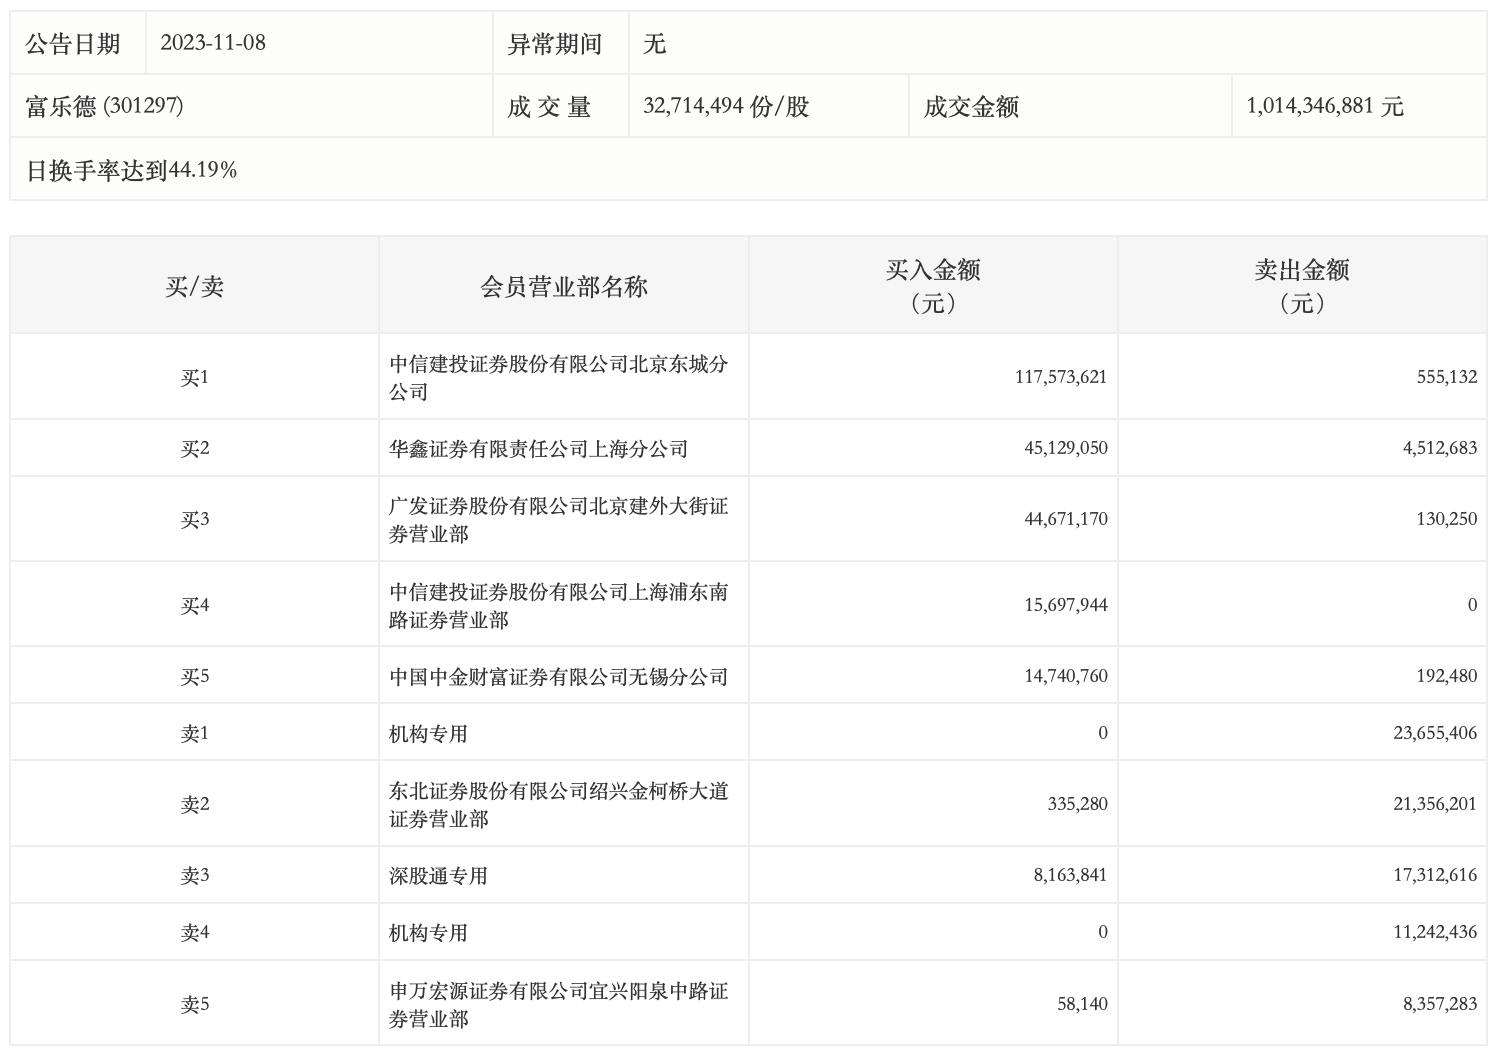The height and width of the screenshot is (1056, 1494).
Task: Click 华鑫证券有限责任公司上海分公司 broker name
Action: coord(538,448)
